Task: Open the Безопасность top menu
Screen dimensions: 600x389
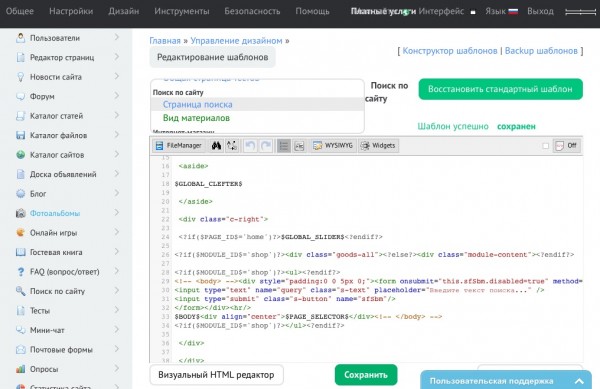Action: click(252, 11)
